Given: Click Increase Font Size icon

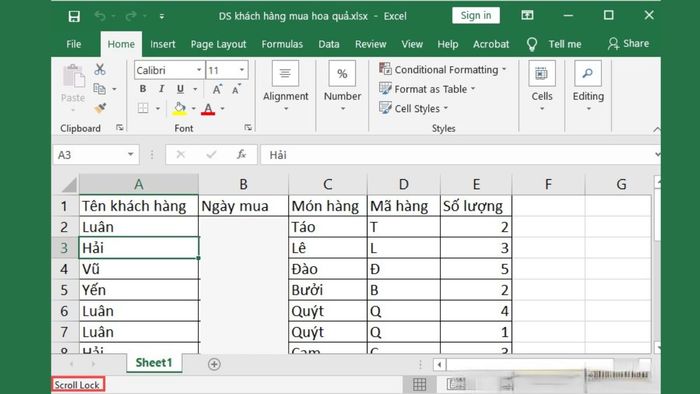Looking at the screenshot, I should coord(217,89).
